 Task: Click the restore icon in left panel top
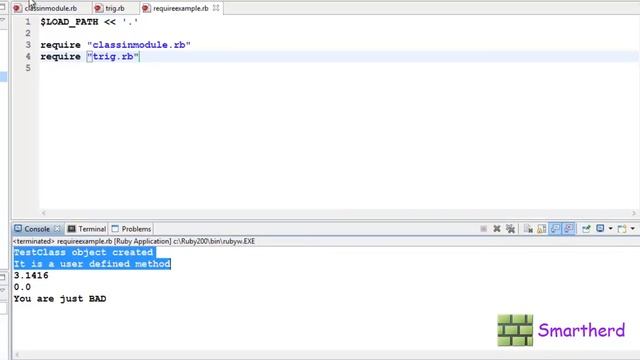[2, 7]
